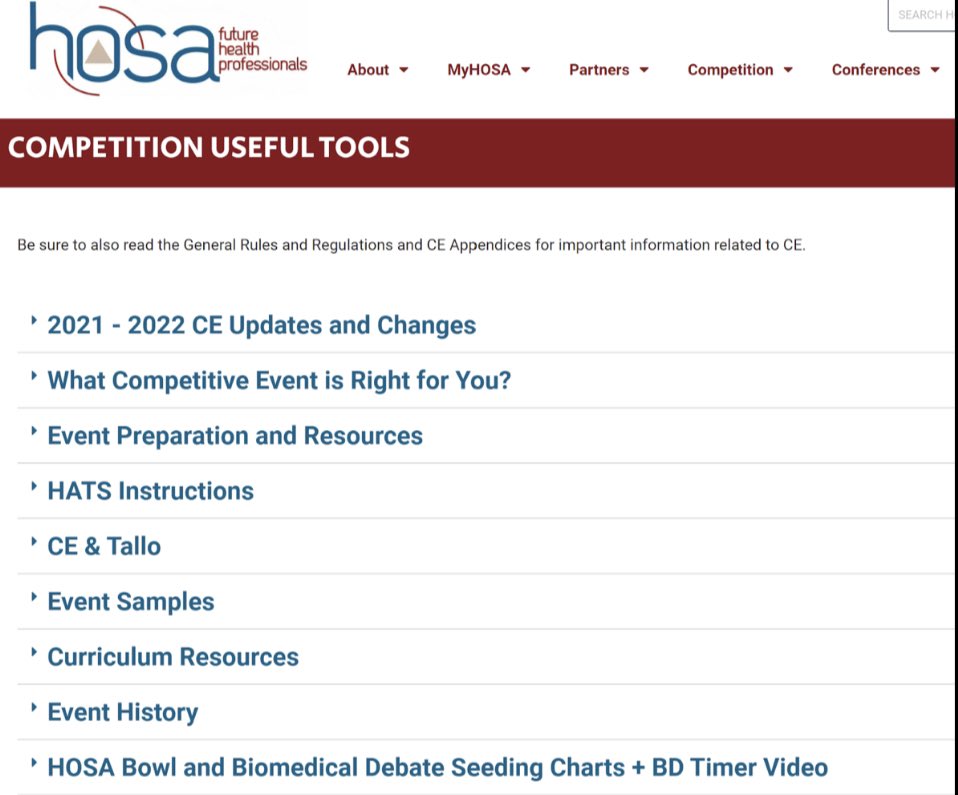Open the Partners menu
Image resolution: width=958 pixels, height=795 pixels.
(608, 70)
